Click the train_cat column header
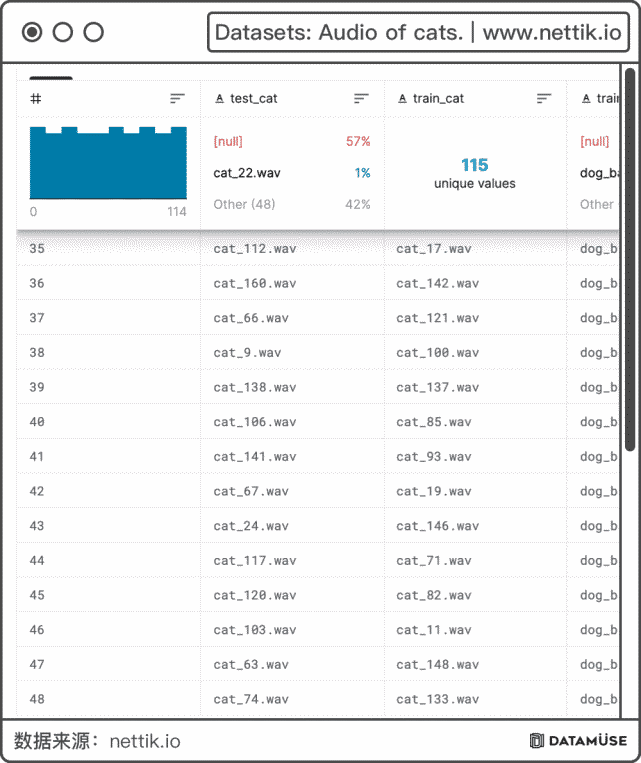 coord(438,99)
